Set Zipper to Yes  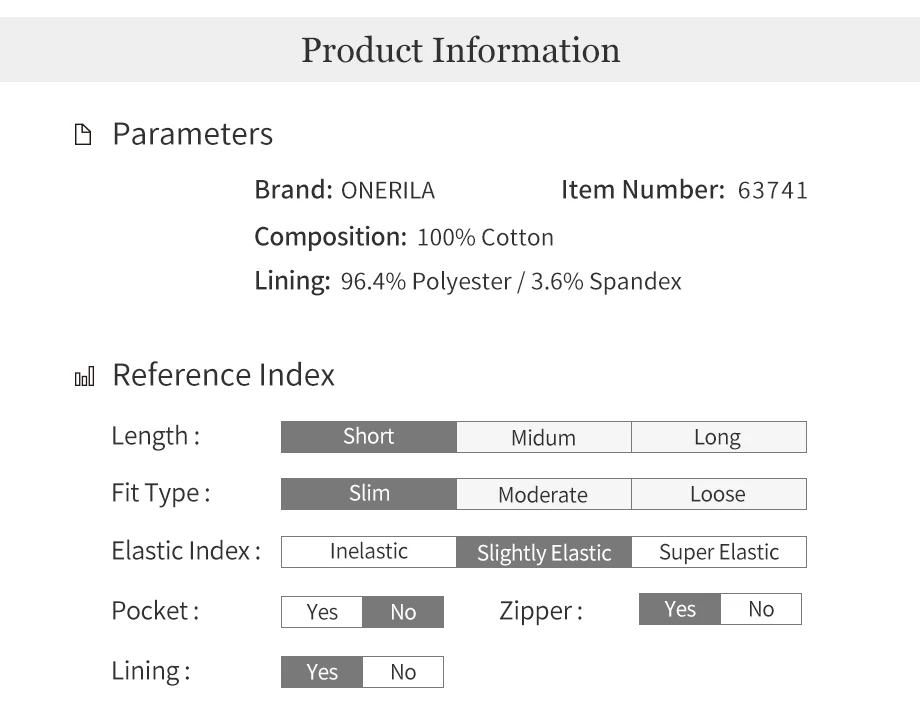click(679, 609)
